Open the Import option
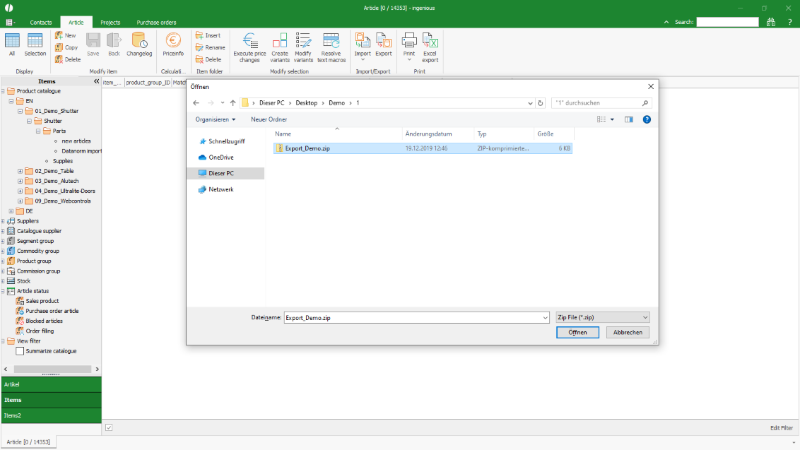The width and height of the screenshot is (800, 450). 363,46
